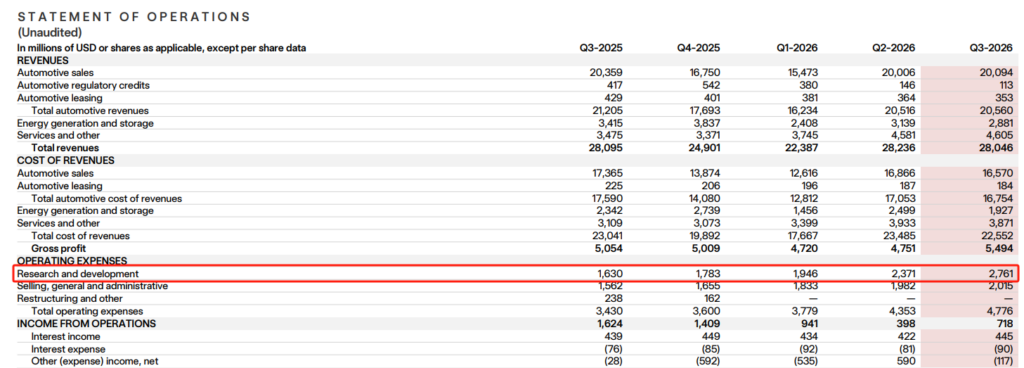Viewport: 1024px width, 368px height.
Task: Select the COST OF REVENUES section header
Action: tap(66, 161)
